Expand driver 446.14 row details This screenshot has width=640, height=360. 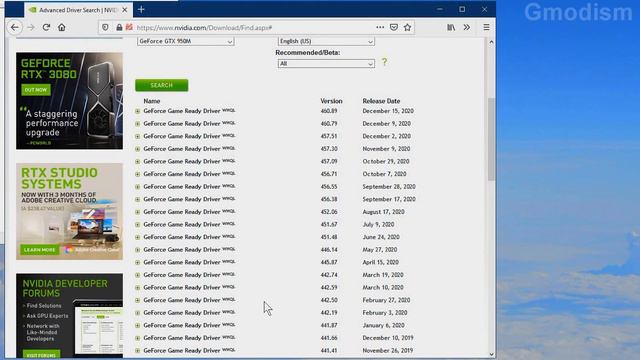(x=138, y=250)
